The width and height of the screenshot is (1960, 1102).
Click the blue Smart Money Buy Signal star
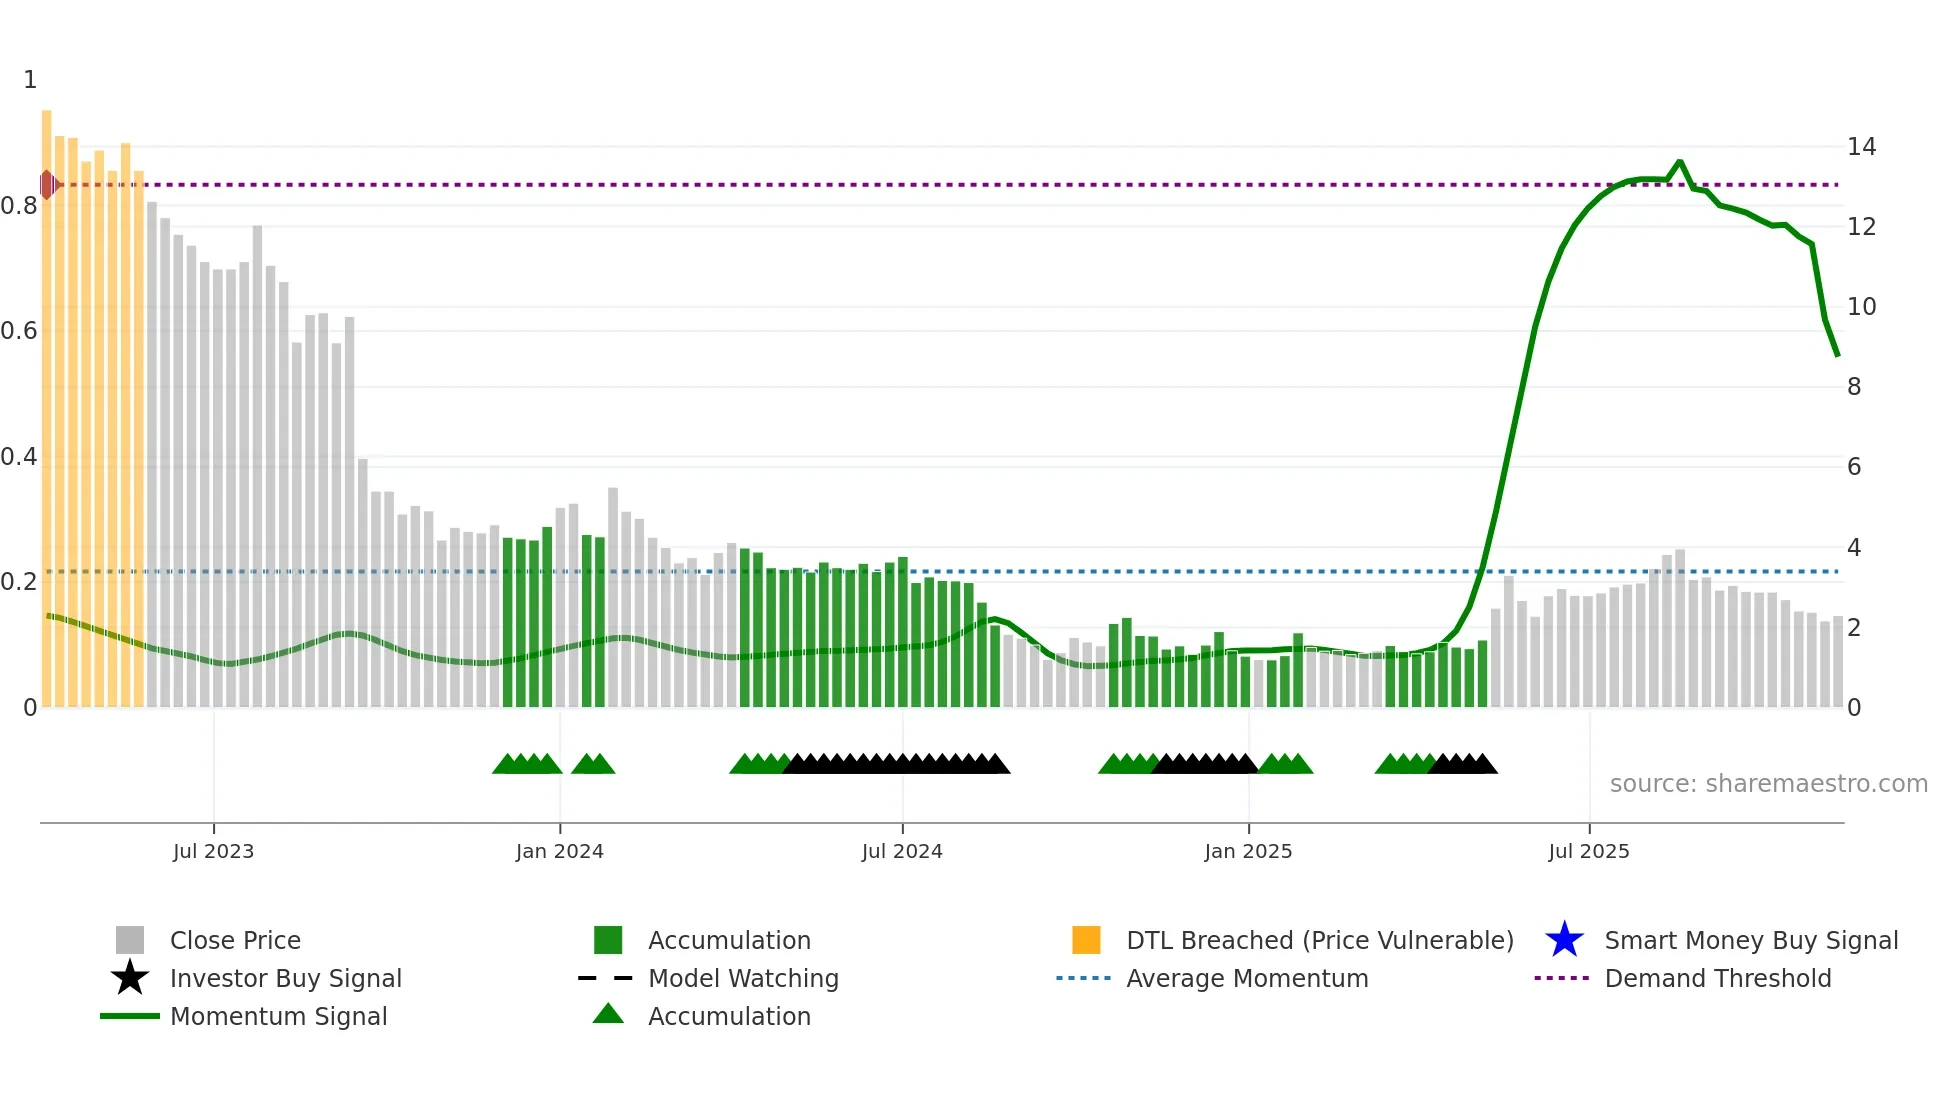[x=1564, y=940]
